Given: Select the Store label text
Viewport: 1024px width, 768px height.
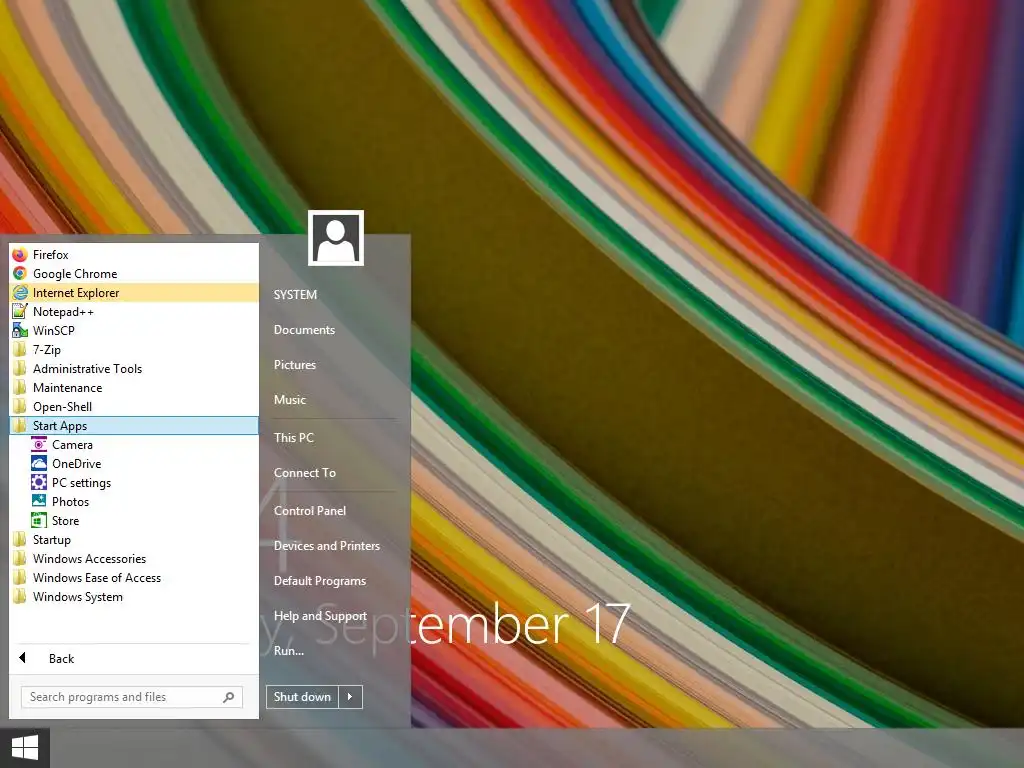Looking at the screenshot, I should pos(65,520).
